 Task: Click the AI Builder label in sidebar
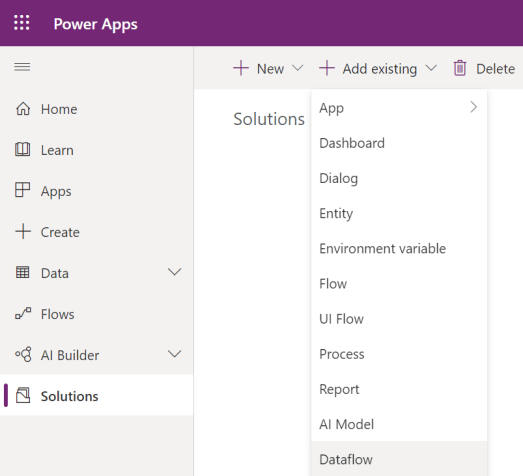click(70, 355)
